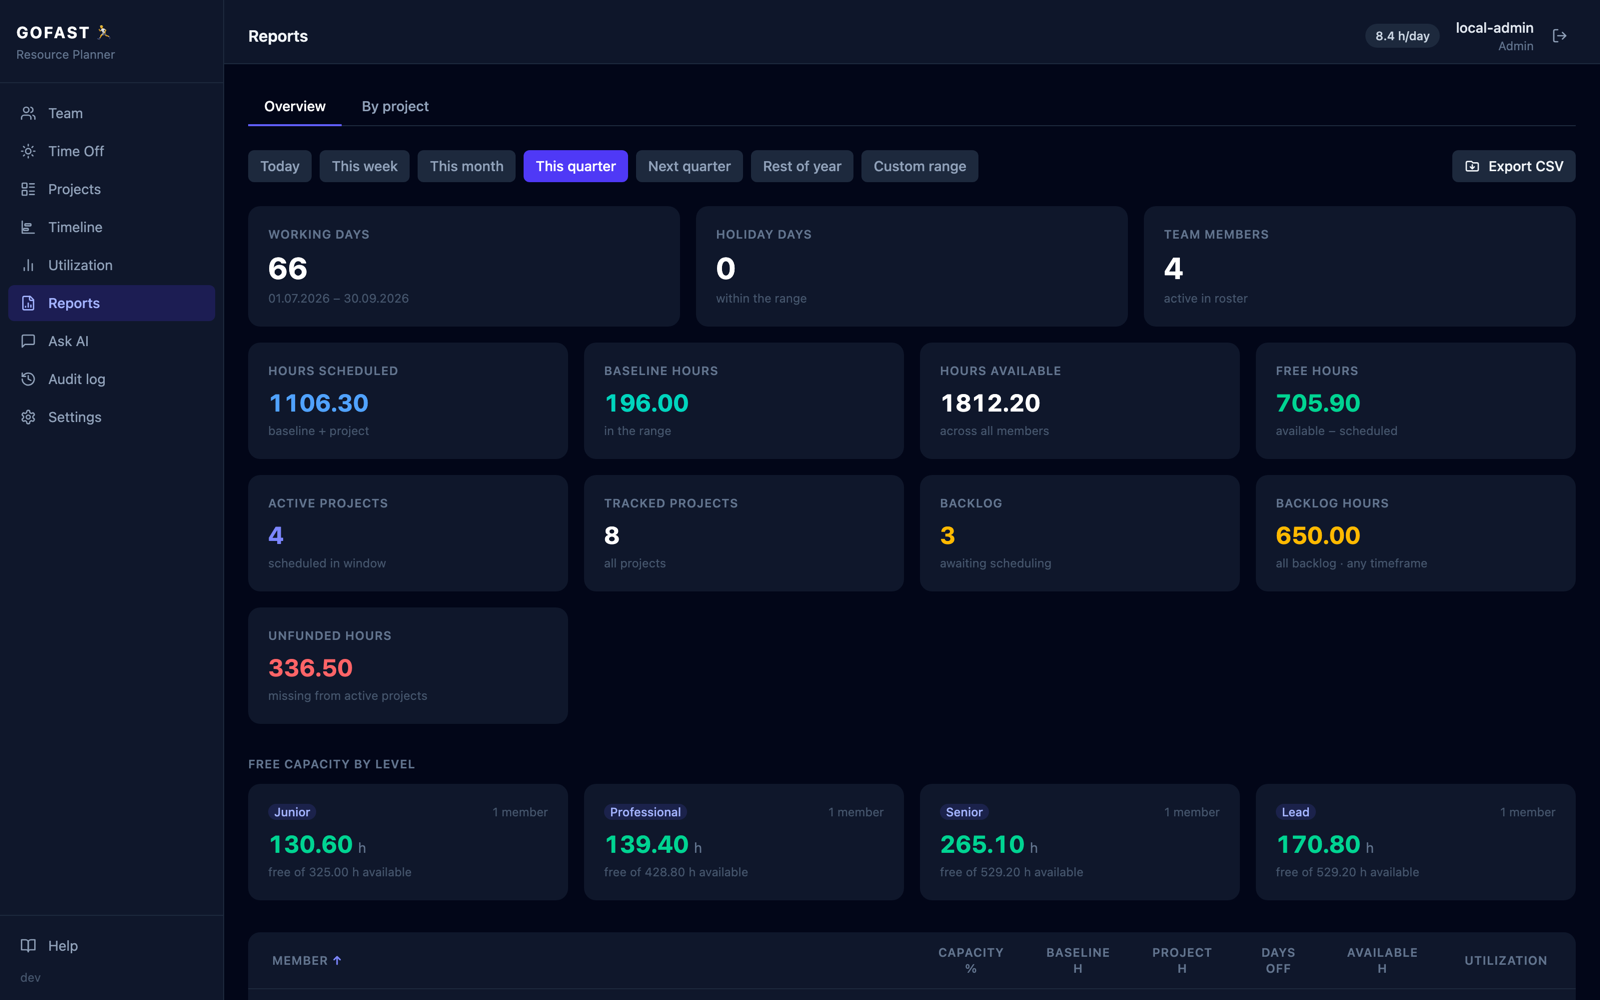The image size is (1600, 1000).
Task: Select the Next quarter range filter
Action: 690,166
